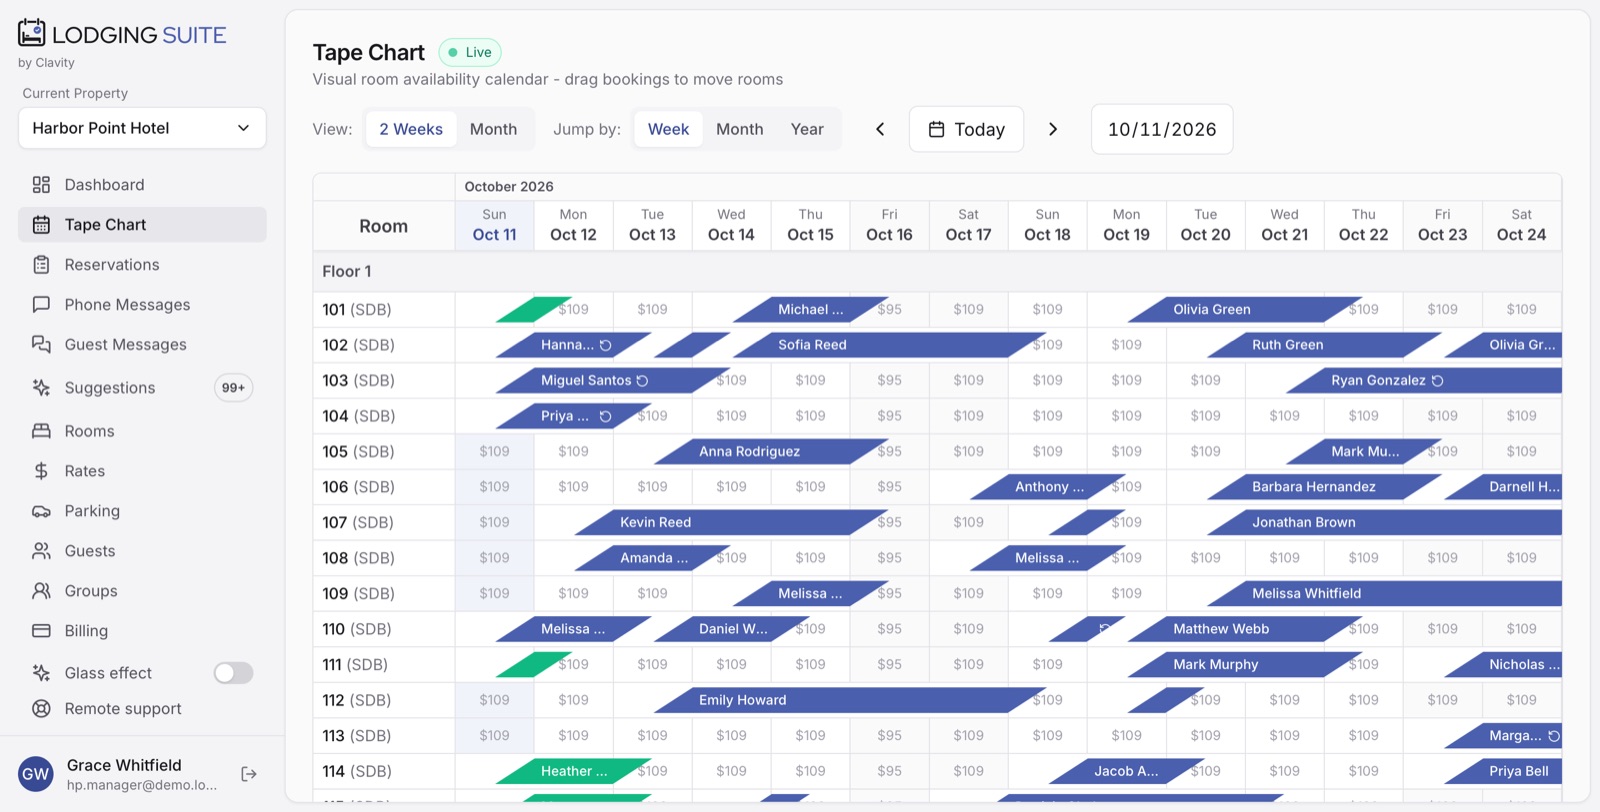
Task: Switch View to Month
Action: [x=493, y=129]
